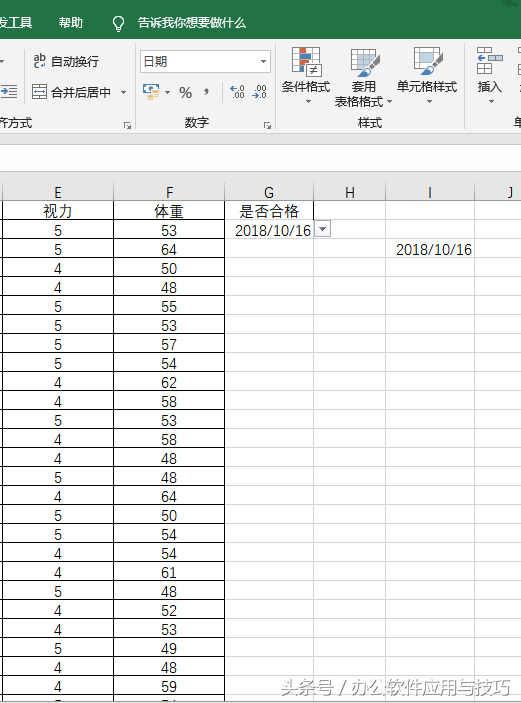Screen dimensions: 521x703
Task: Select column G header
Action: click(x=269, y=192)
